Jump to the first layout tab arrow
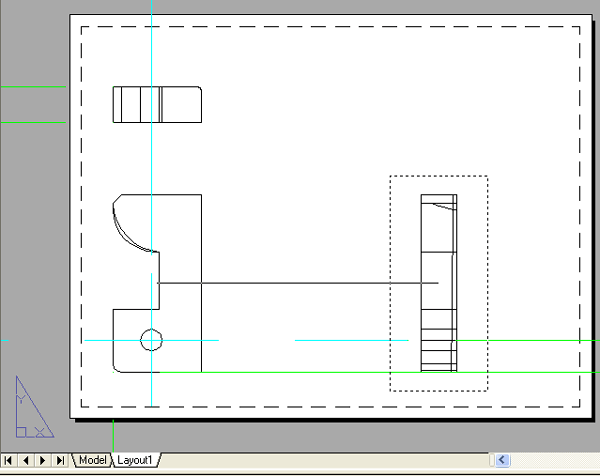Screen dimensions: 600x476 (9, 460)
